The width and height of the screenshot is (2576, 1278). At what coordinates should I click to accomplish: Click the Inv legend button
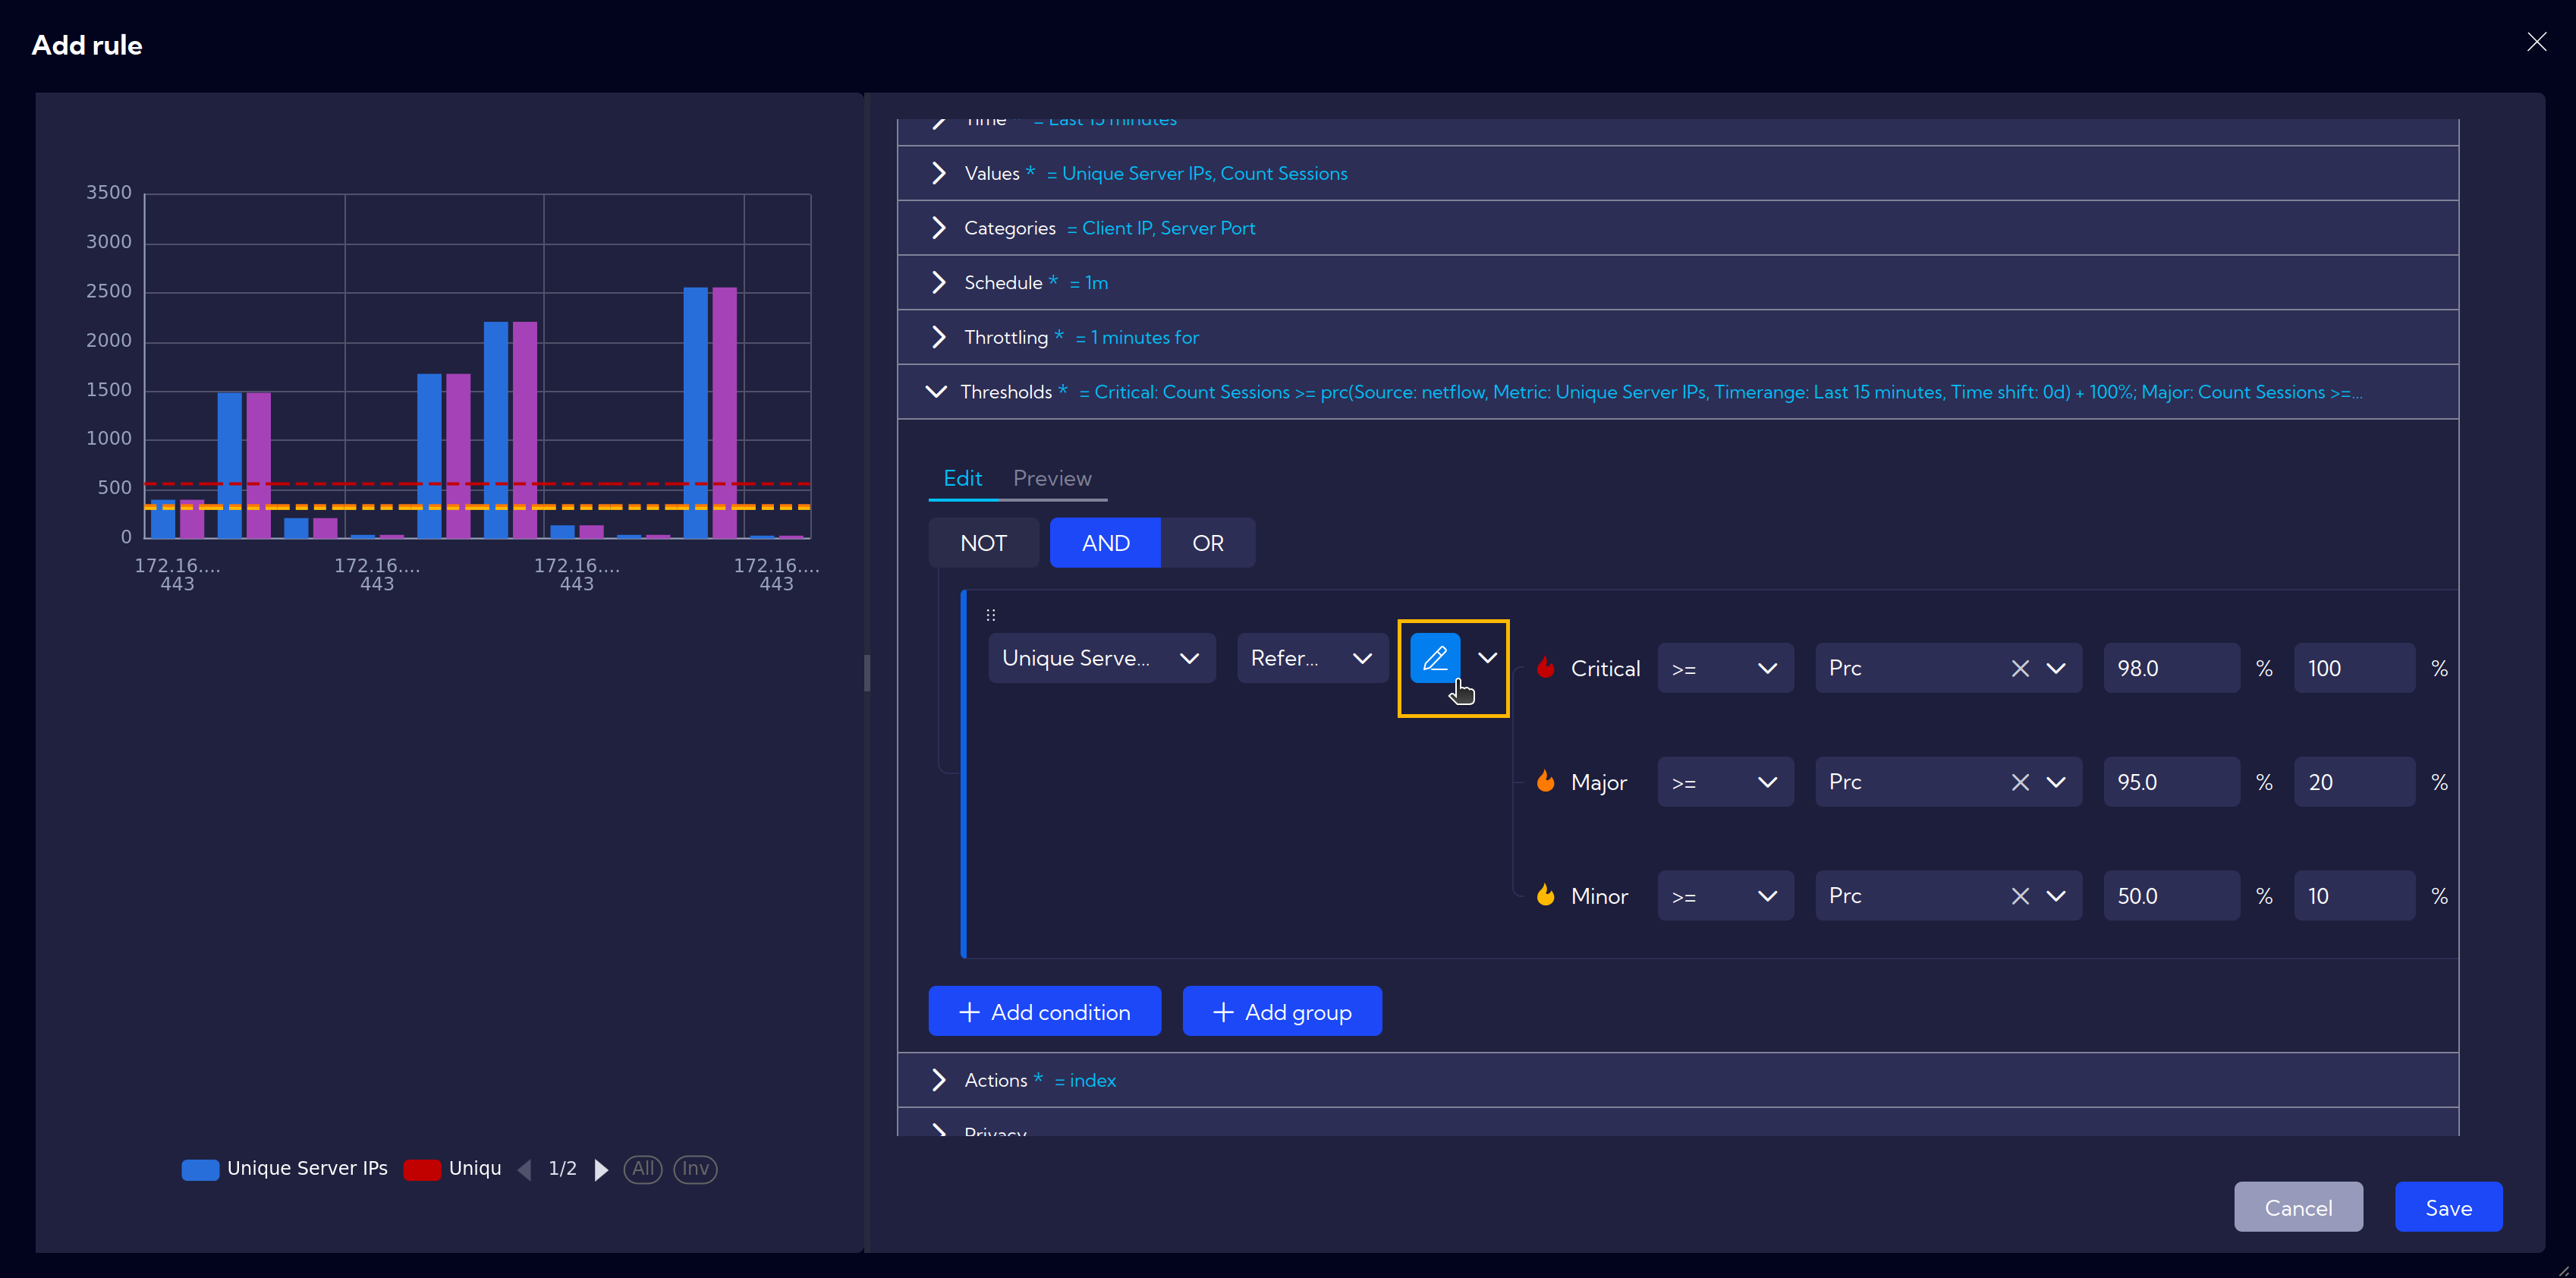coord(695,1168)
